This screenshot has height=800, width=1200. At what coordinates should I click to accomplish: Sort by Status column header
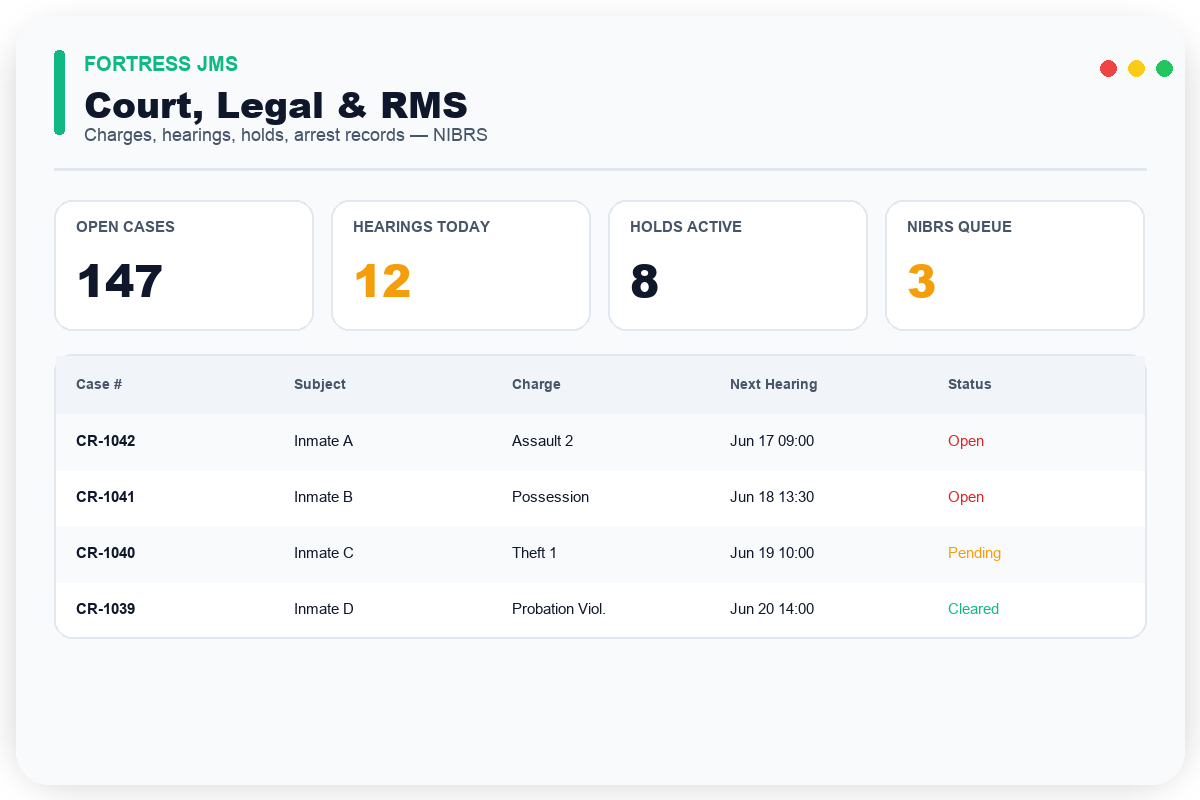[970, 384]
